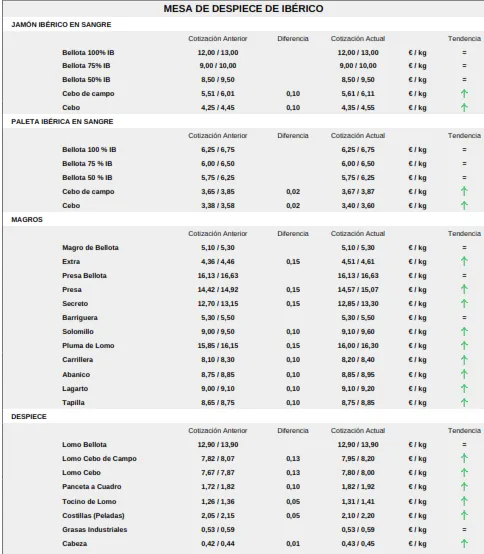Select the trend arrow for Lomo Cebo de Campo
Viewport: 484px width, 554px height.
[x=464, y=458]
